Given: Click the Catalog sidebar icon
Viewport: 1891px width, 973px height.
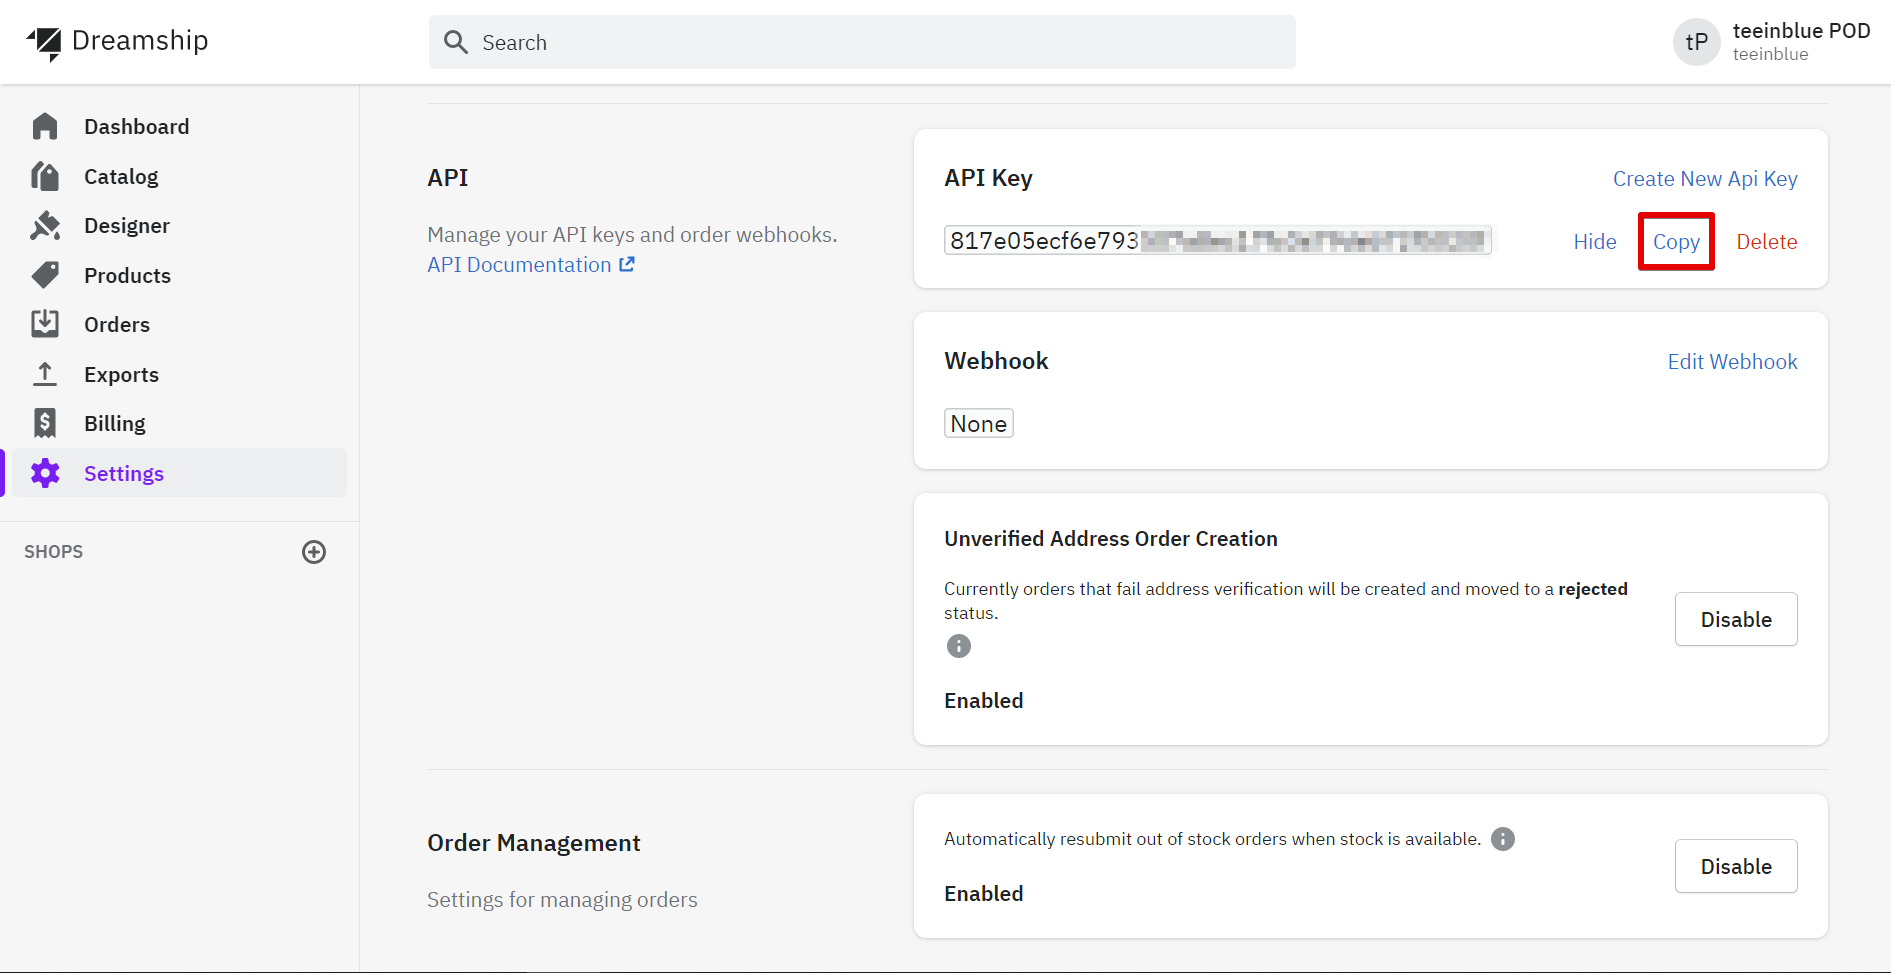Looking at the screenshot, I should pyautogui.click(x=45, y=176).
